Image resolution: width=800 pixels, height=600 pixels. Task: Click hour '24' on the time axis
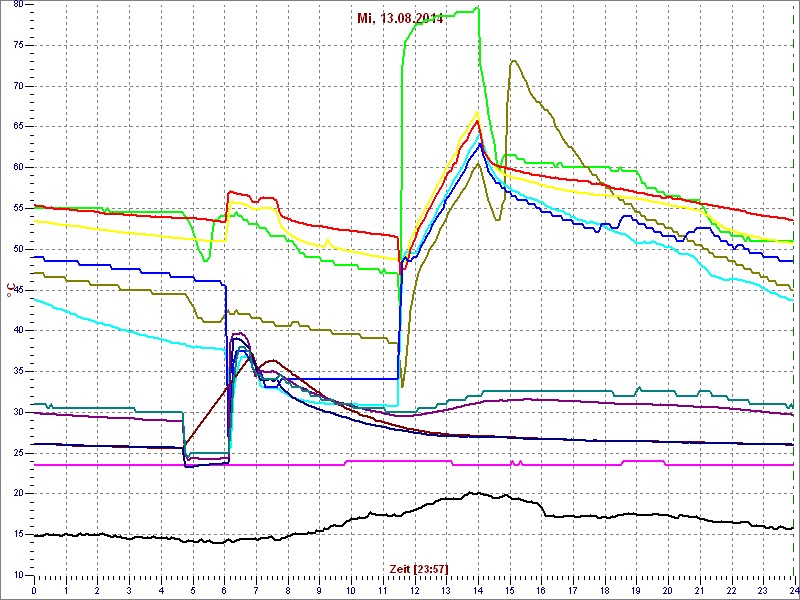point(793,591)
